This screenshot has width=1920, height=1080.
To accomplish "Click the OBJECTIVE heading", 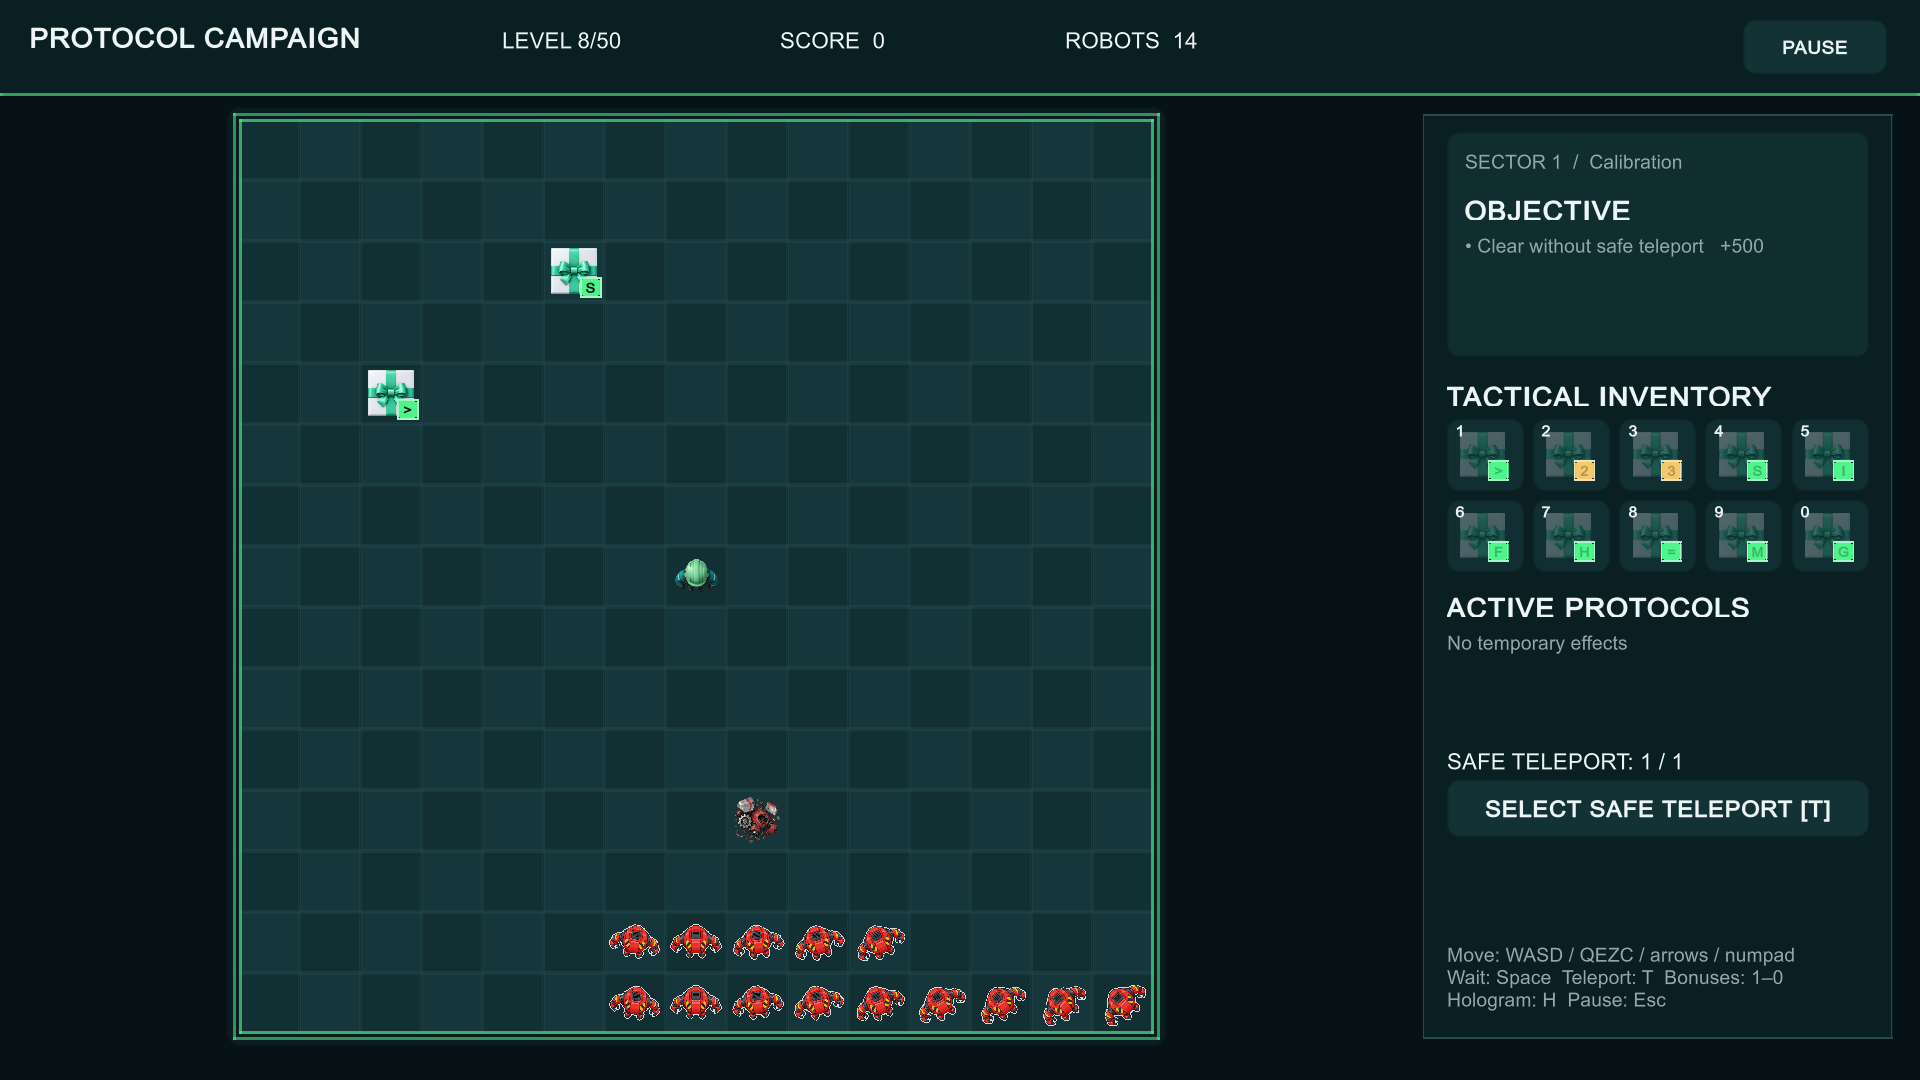I will click(x=1547, y=210).
